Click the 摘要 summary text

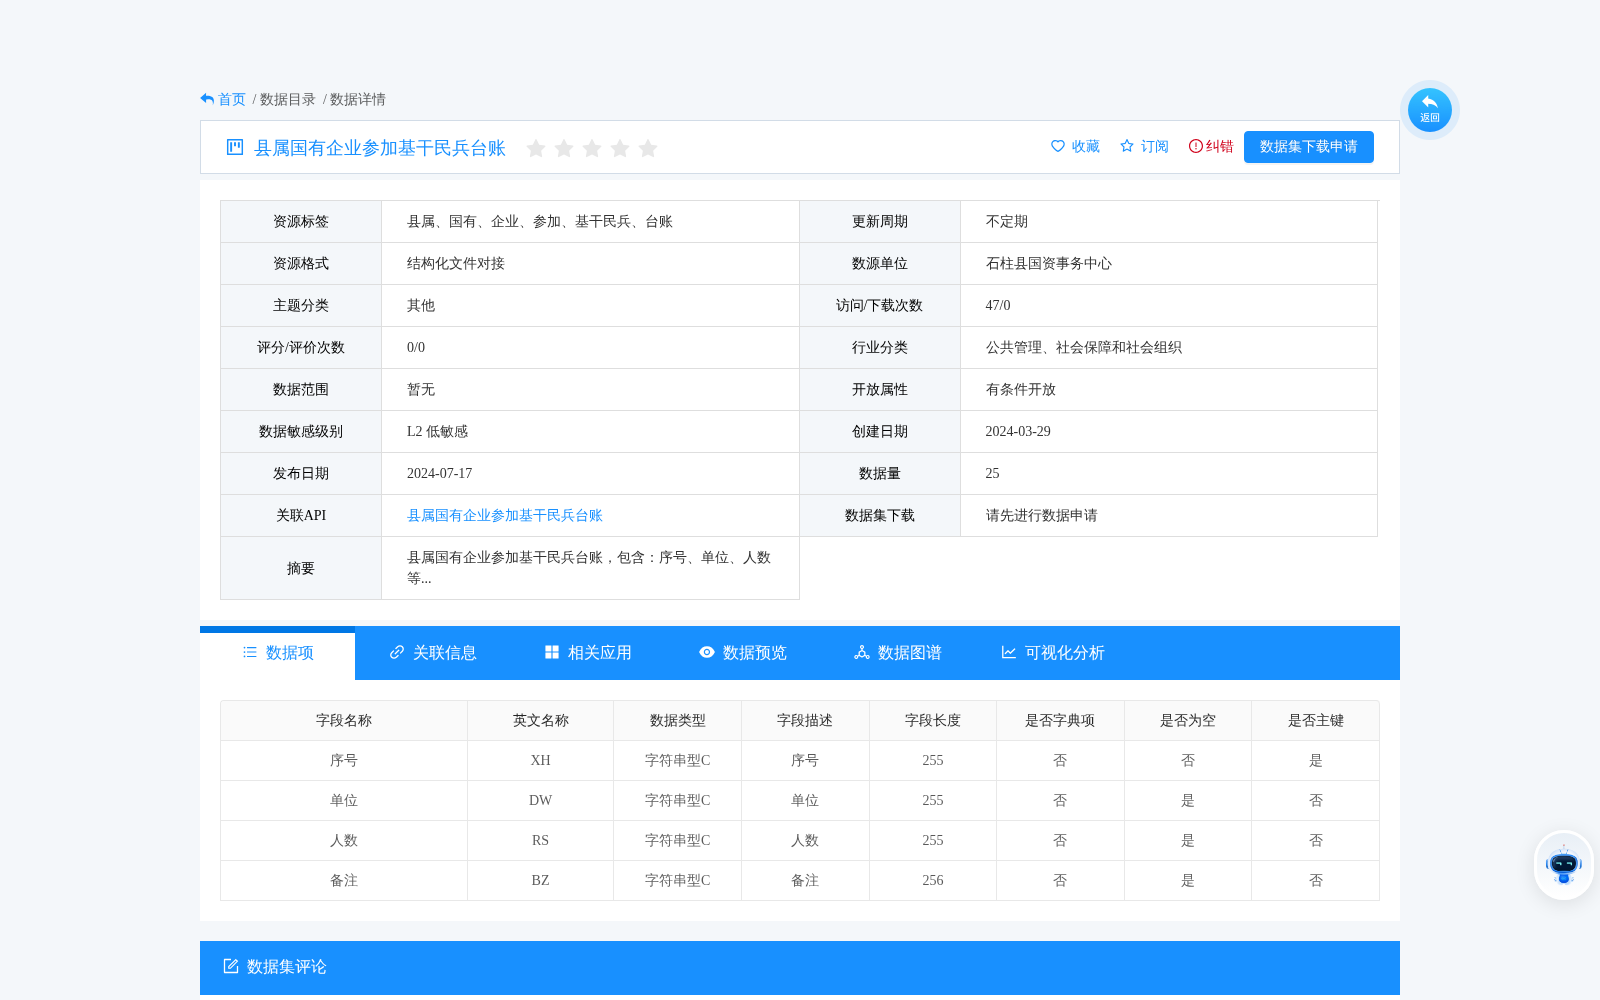589,567
